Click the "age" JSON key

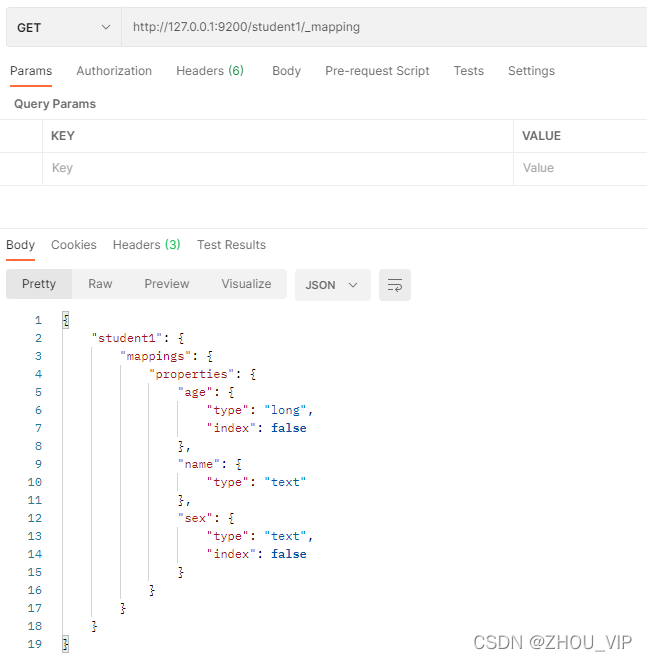click(195, 392)
